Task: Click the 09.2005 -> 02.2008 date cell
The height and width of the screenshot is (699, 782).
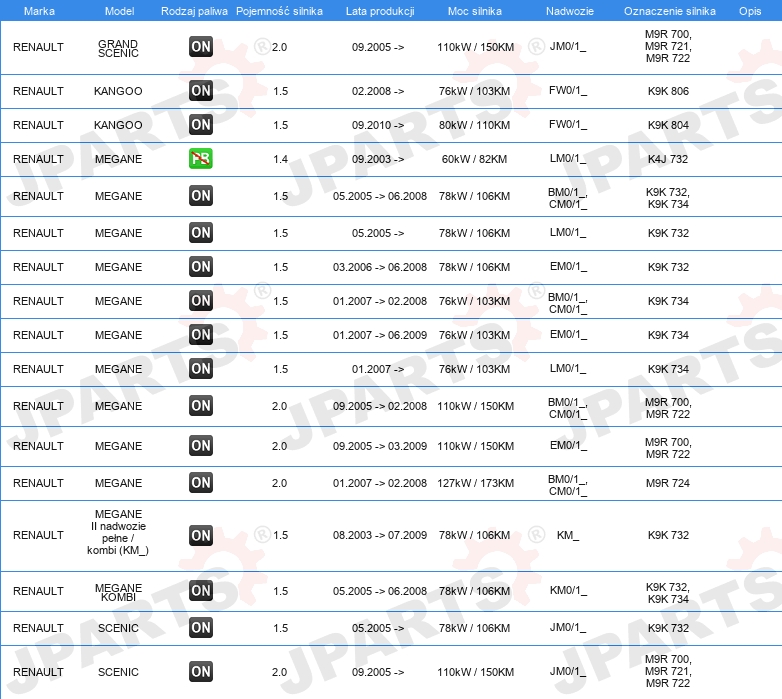Action: pyautogui.click(x=380, y=406)
